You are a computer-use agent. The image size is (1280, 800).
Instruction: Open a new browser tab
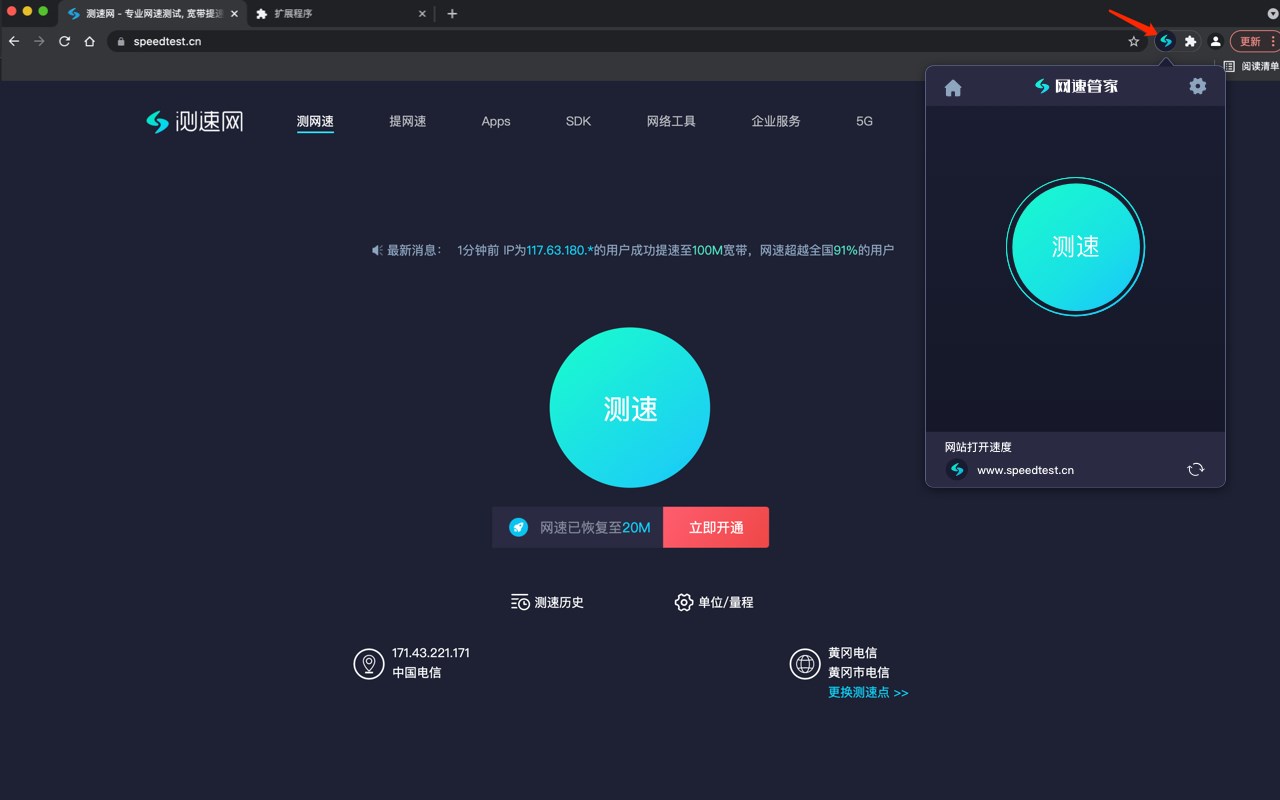pos(452,14)
